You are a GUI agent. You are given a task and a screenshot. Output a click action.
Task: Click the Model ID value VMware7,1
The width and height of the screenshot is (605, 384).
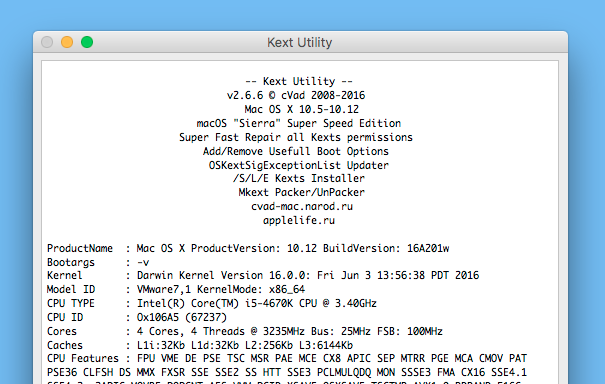[164, 289]
